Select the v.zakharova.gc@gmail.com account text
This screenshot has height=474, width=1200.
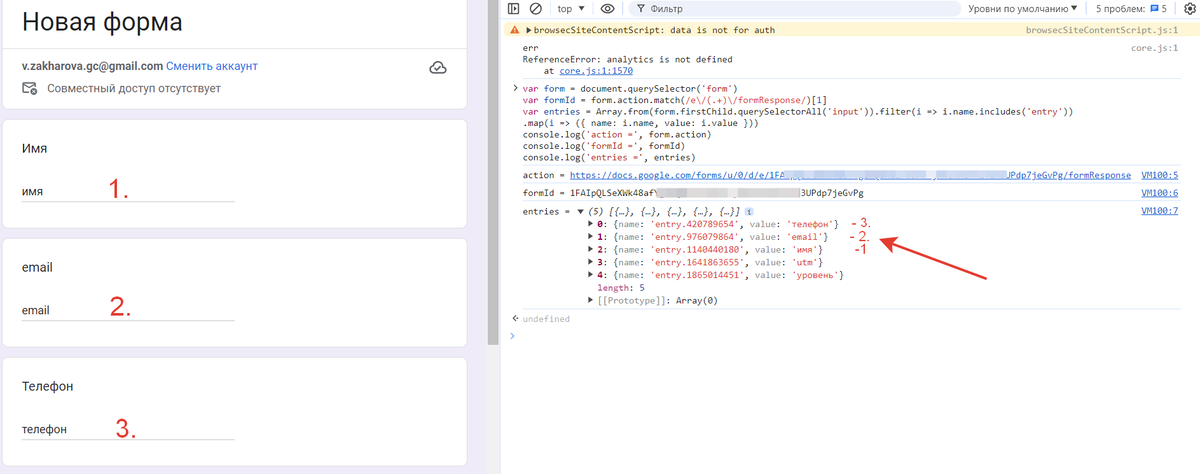click(92, 66)
